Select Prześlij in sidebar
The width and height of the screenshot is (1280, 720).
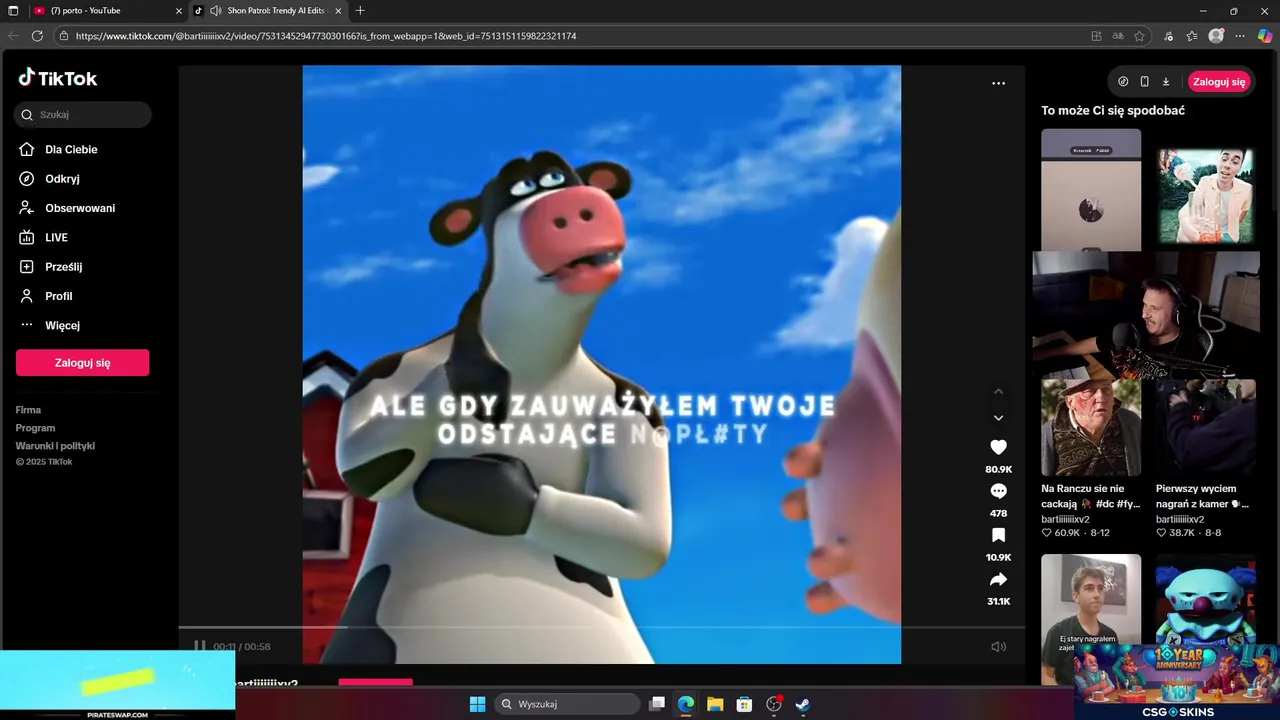(x=50, y=267)
